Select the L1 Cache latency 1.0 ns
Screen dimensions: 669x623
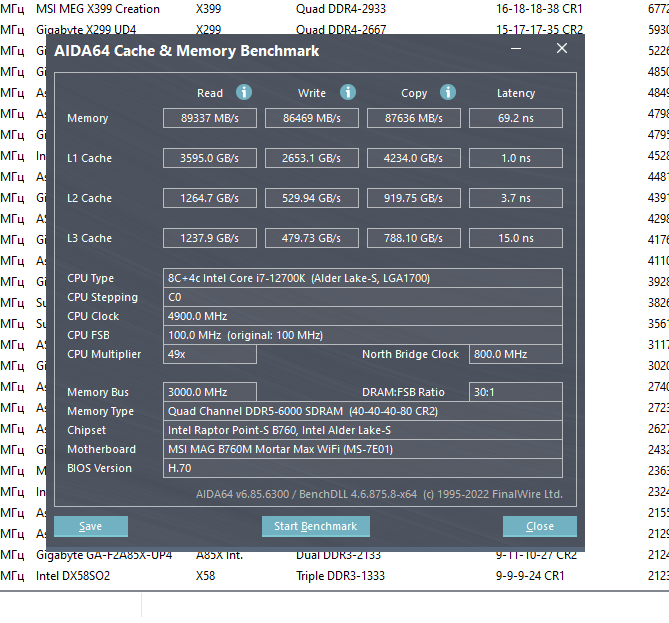click(516, 158)
